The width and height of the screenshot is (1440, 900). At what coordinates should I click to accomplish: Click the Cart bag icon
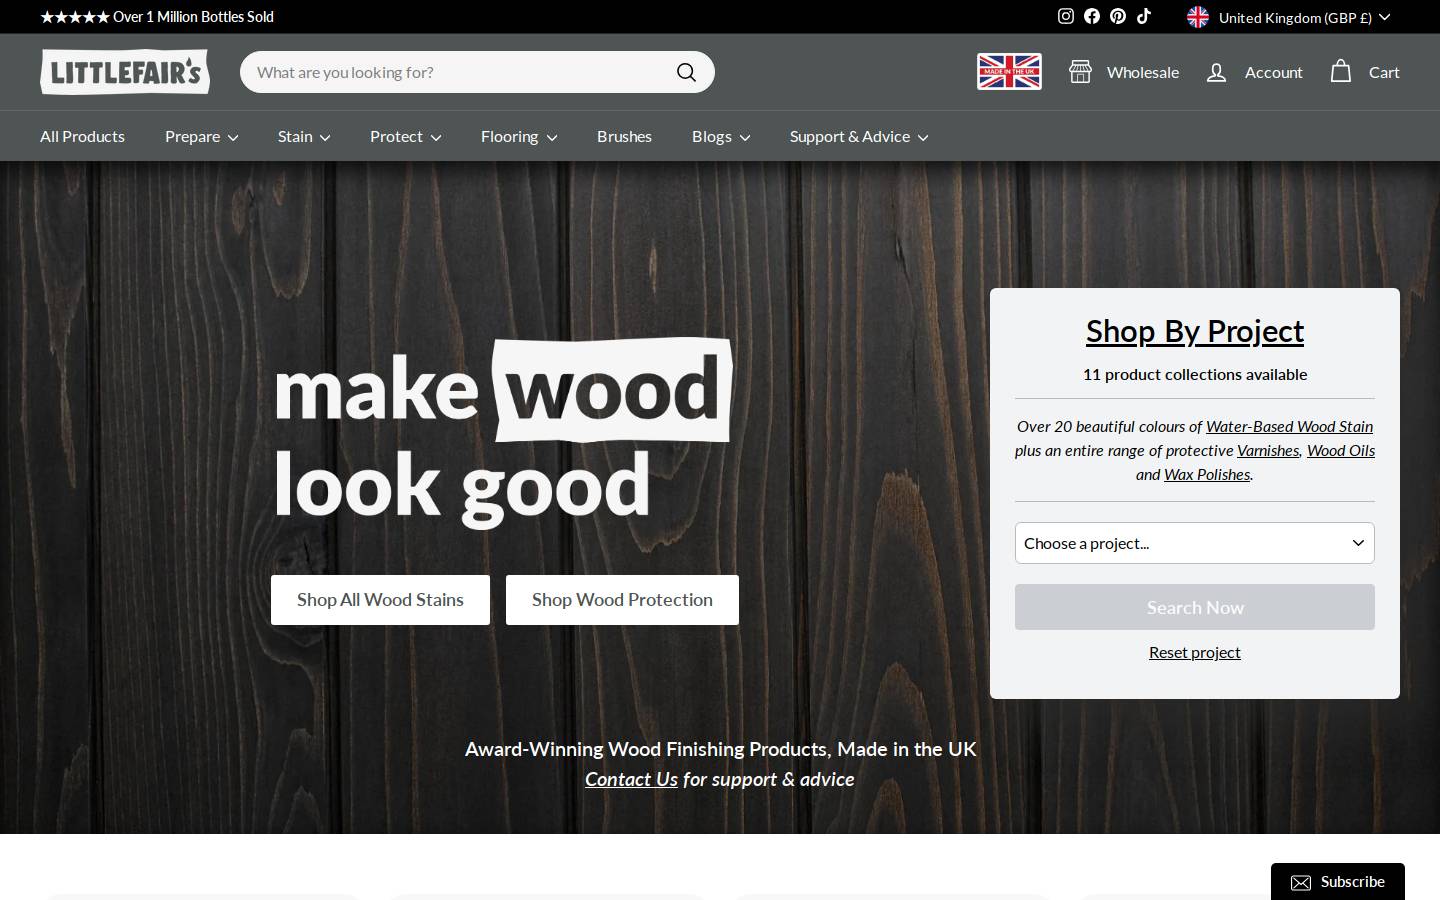click(1341, 71)
